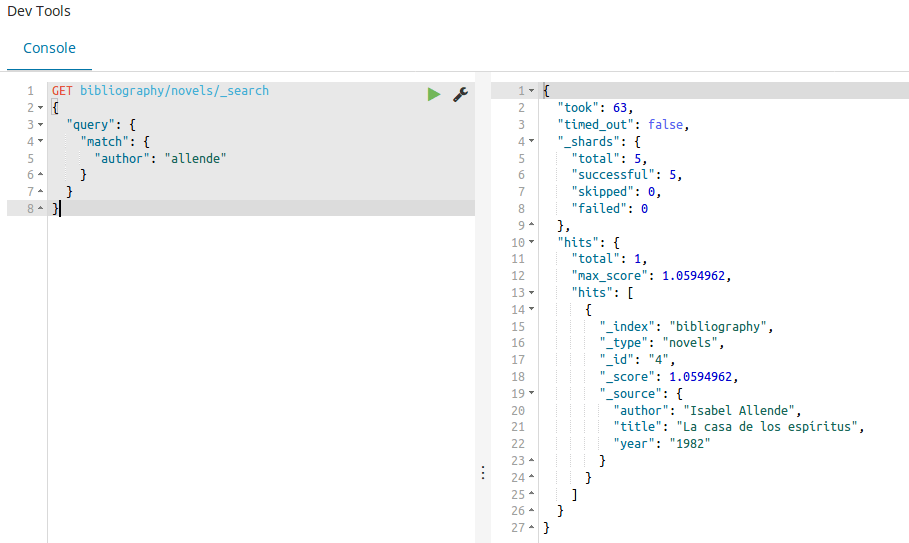Click the "Isabel Allende" author value

(x=739, y=410)
